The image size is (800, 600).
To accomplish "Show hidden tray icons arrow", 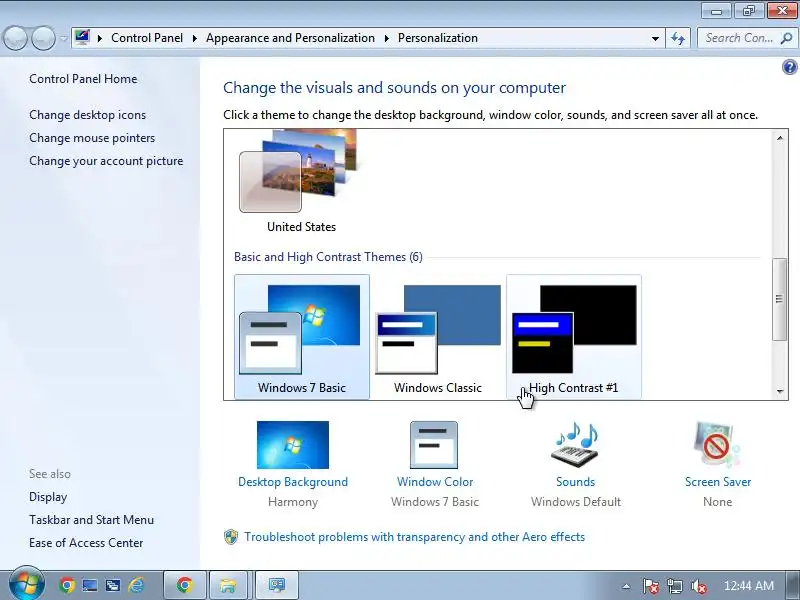I will 627,586.
